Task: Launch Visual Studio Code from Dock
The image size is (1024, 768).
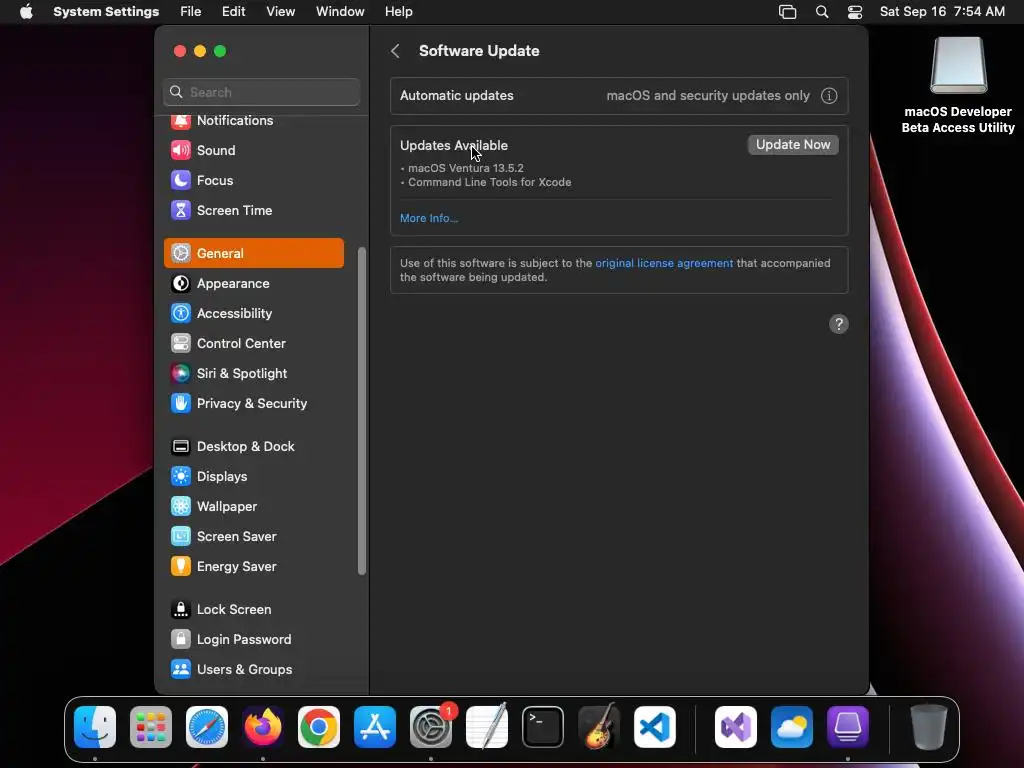Action: pos(655,727)
